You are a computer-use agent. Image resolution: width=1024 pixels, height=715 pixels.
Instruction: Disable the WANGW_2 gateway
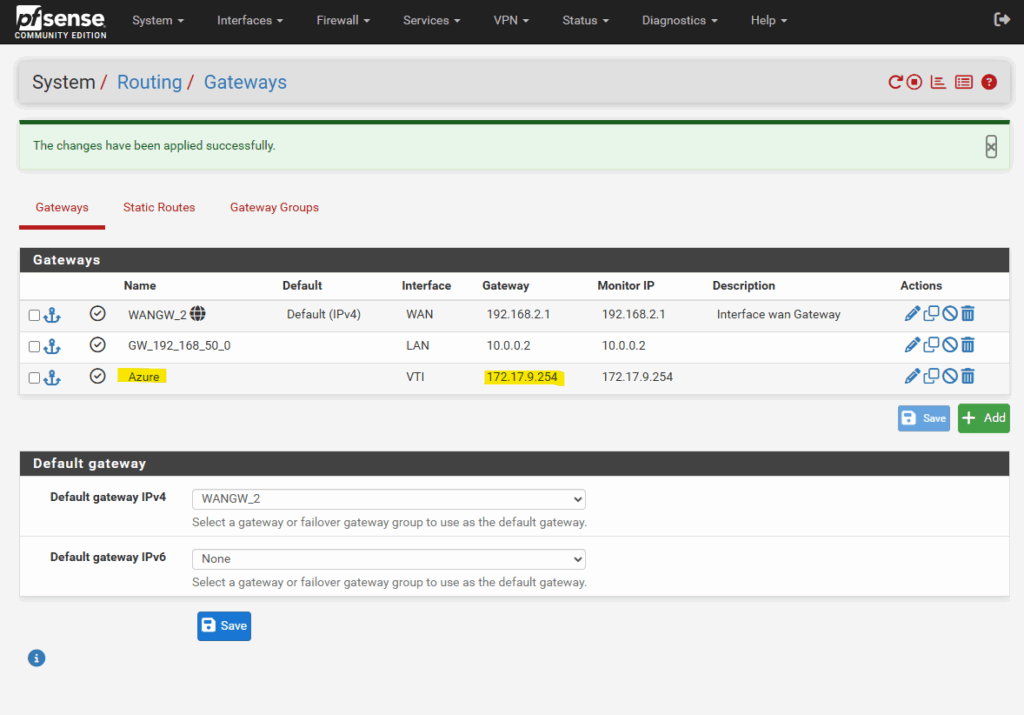tap(950, 313)
